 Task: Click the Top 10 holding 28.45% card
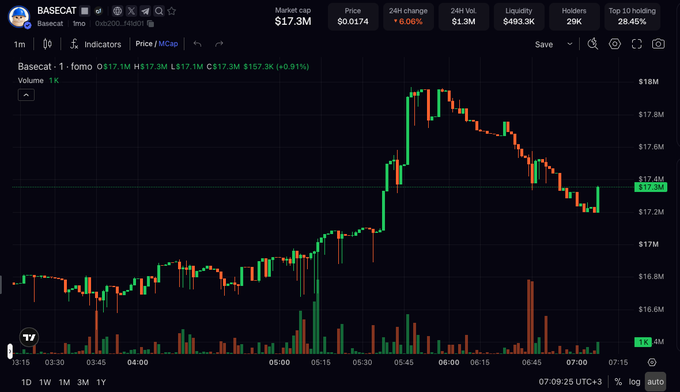click(632, 16)
